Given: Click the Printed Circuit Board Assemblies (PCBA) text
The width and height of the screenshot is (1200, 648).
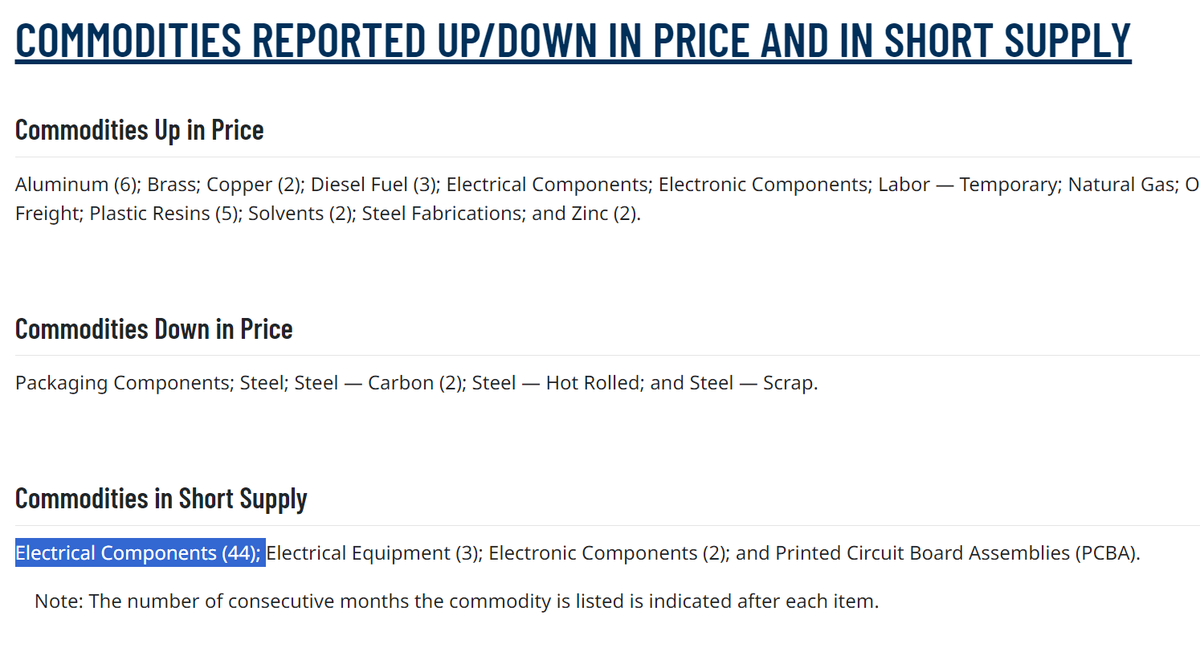Looking at the screenshot, I should pyautogui.click(x=955, y=553).
